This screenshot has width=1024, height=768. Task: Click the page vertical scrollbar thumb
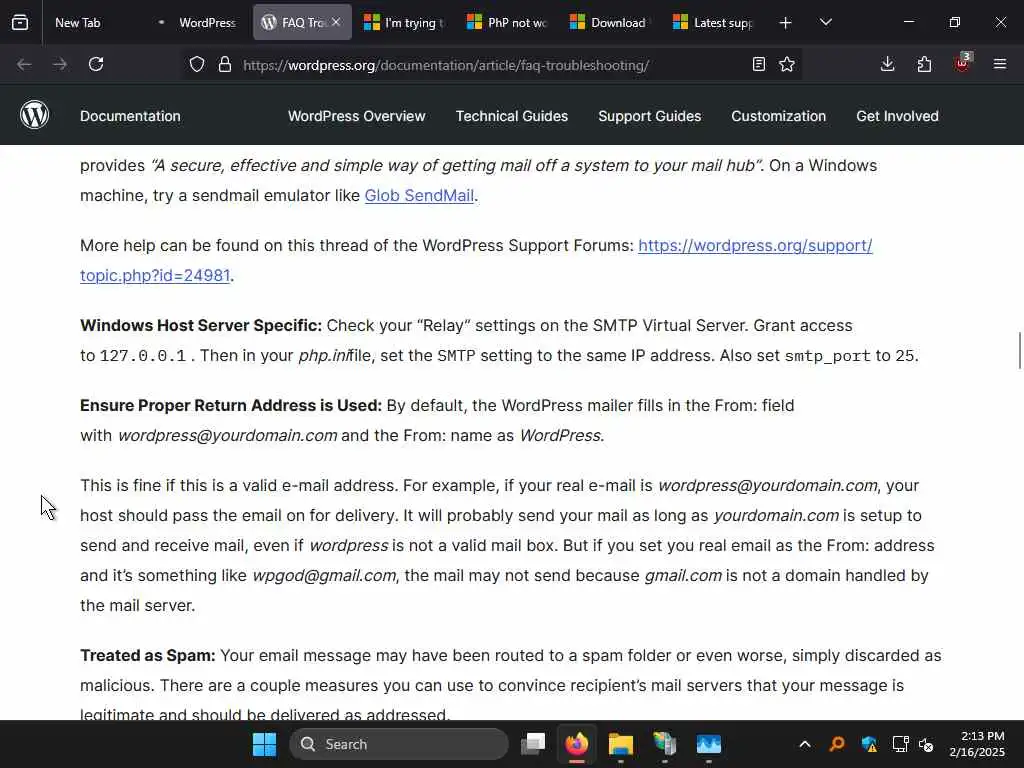1019,351
